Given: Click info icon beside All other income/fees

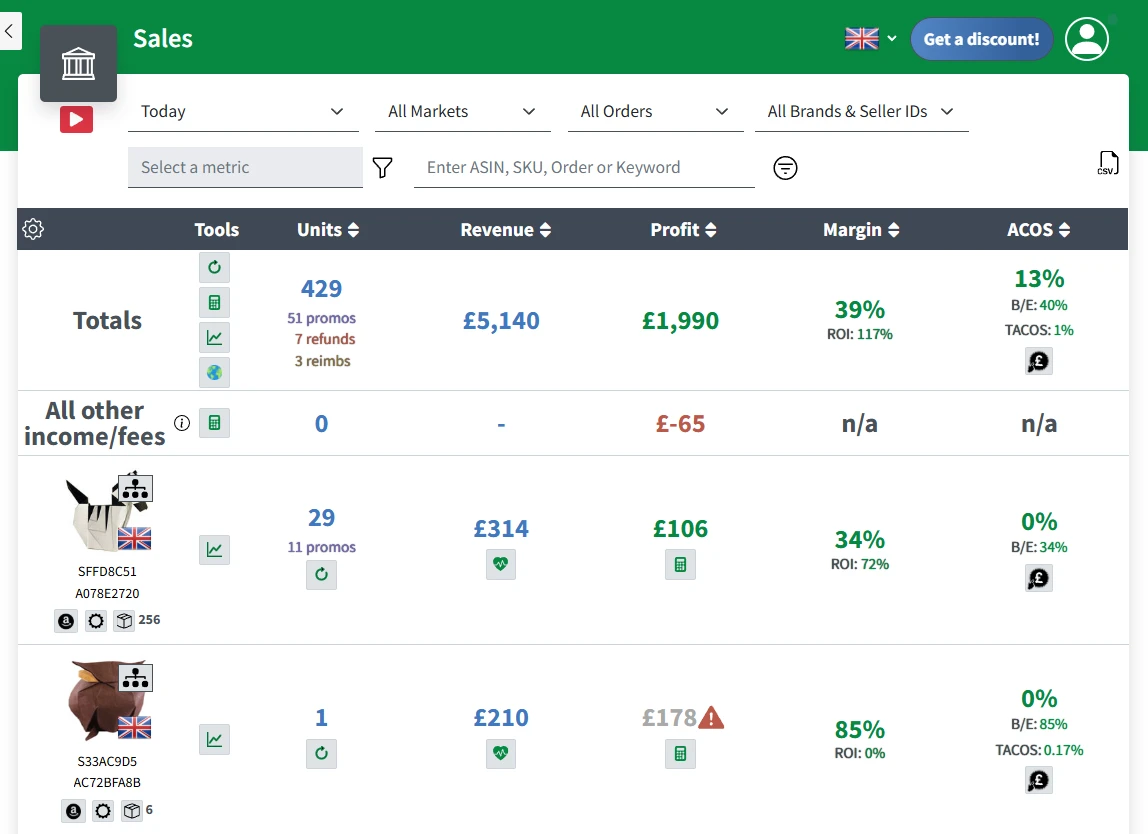Looking at the screenshot, I should [x=182, y=423].
